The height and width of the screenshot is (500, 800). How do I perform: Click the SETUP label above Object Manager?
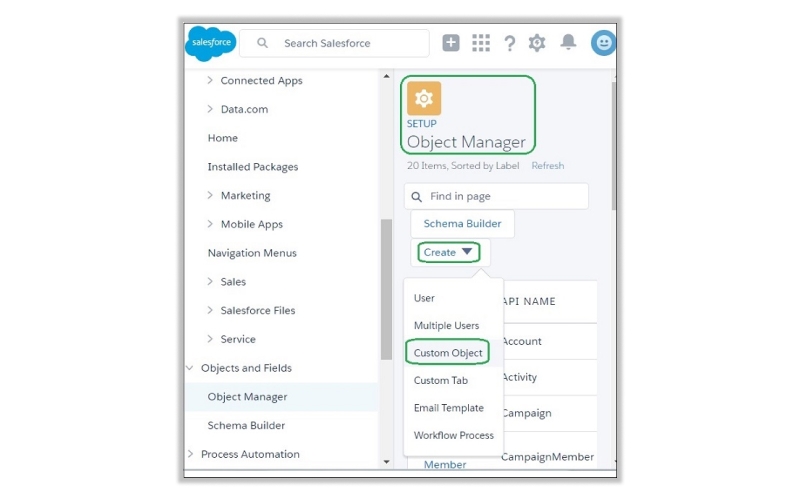421,123
